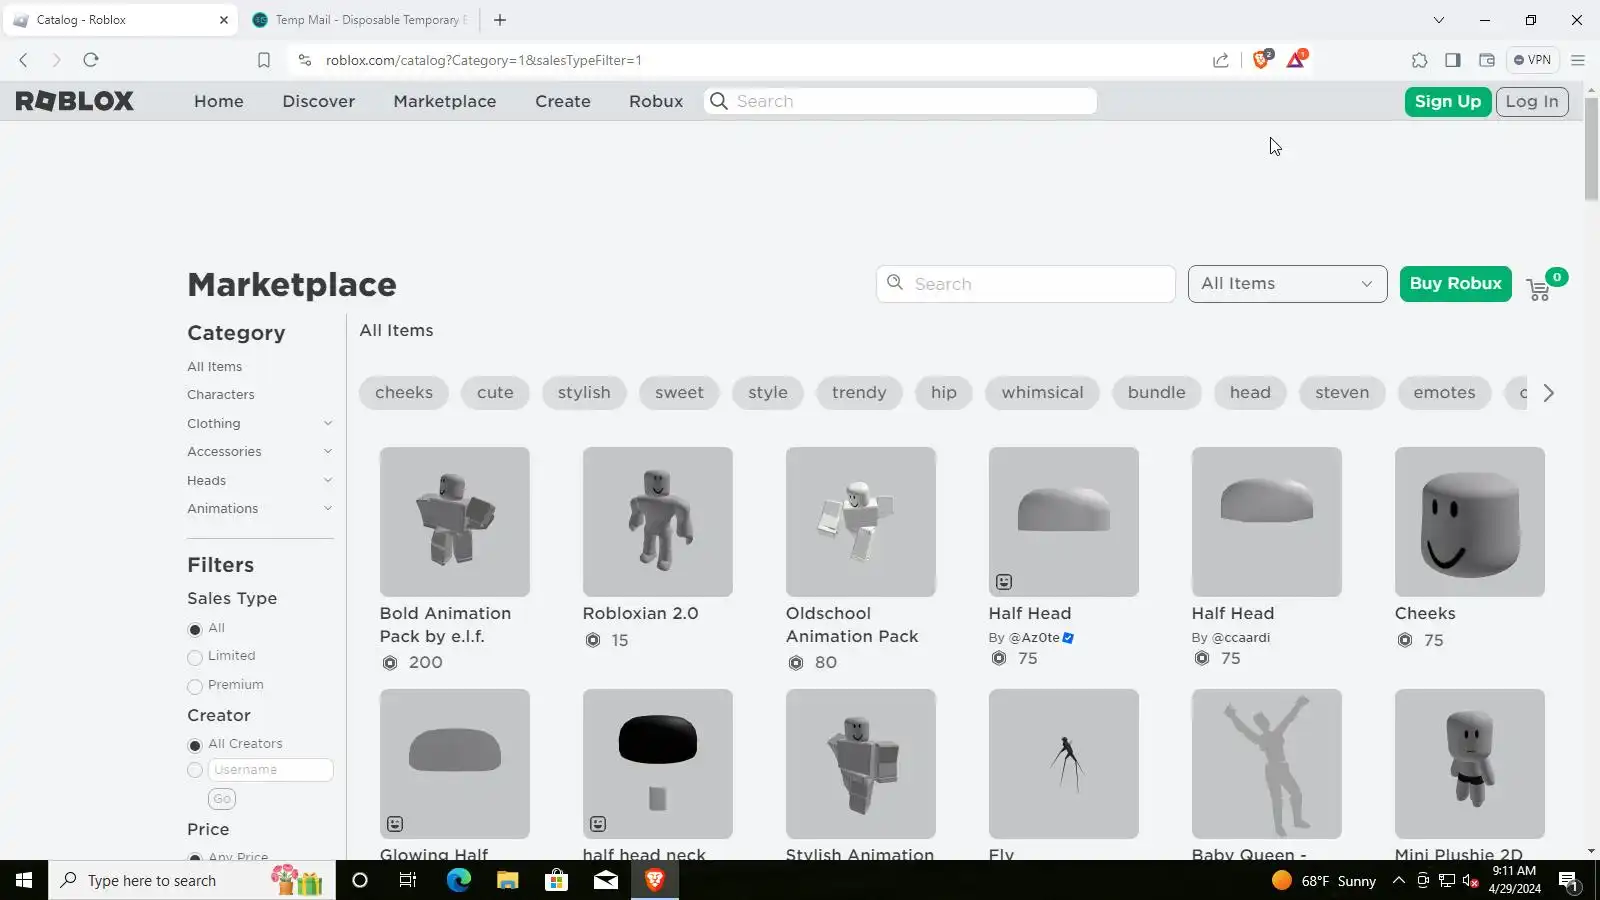Click the Buy Robux button
This screenshot has height=900, width=1600.
pyautogui.click(x=1456, y=284)
